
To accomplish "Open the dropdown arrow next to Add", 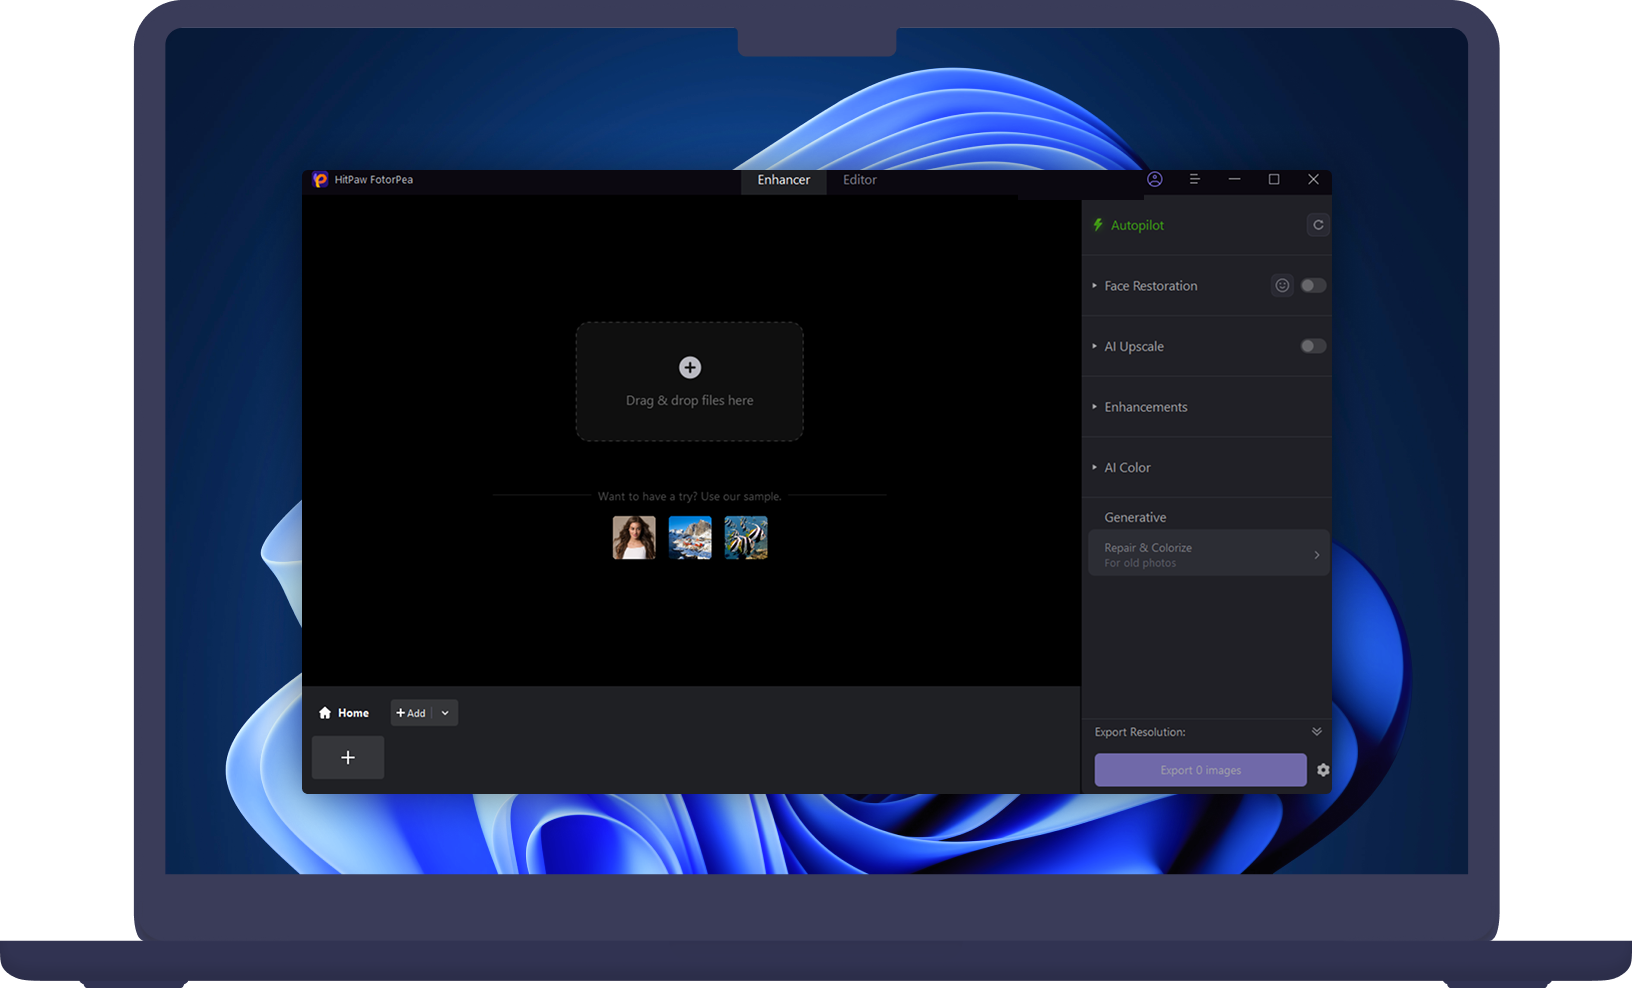I will click(445, 713).
